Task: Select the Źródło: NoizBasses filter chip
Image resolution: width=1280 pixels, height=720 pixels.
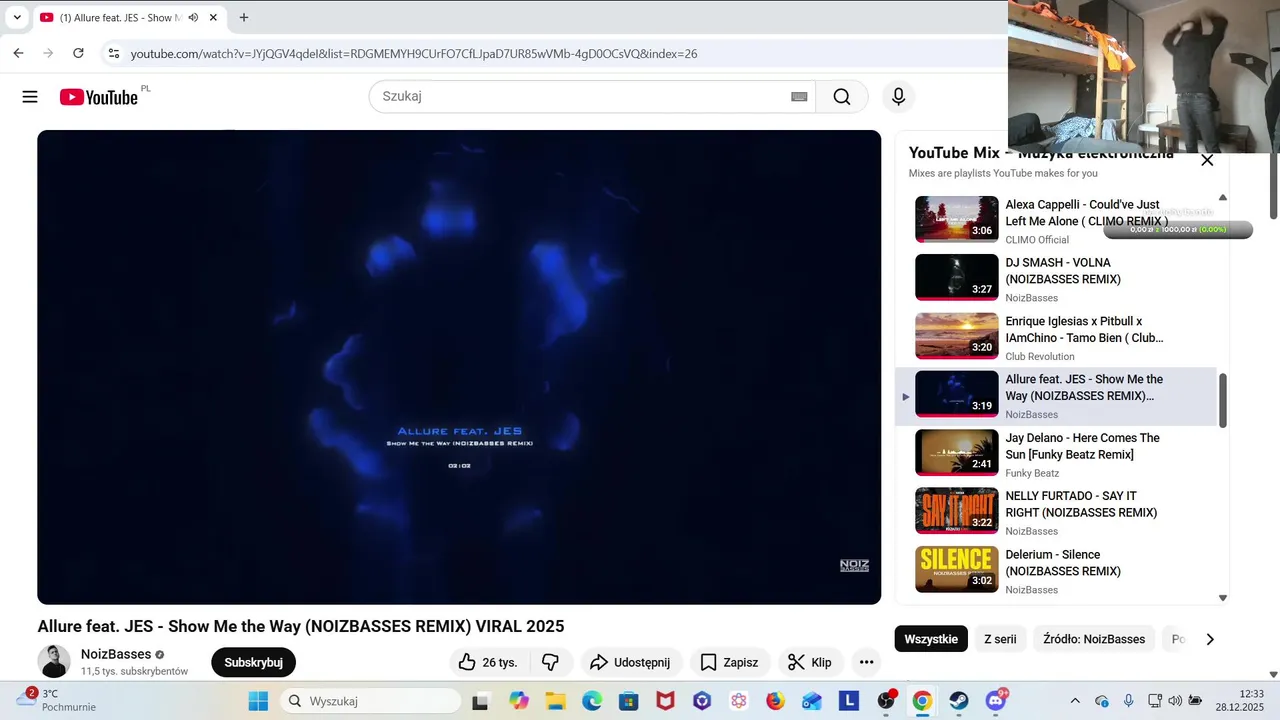Action: point(1094,639)
